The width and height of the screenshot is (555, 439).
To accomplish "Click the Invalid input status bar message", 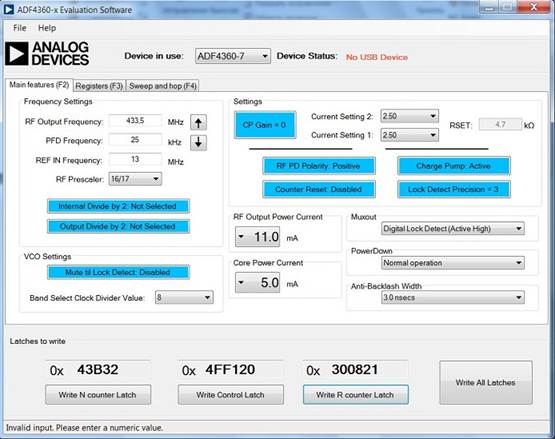I will pyautogui.click(x=84, y=428).
